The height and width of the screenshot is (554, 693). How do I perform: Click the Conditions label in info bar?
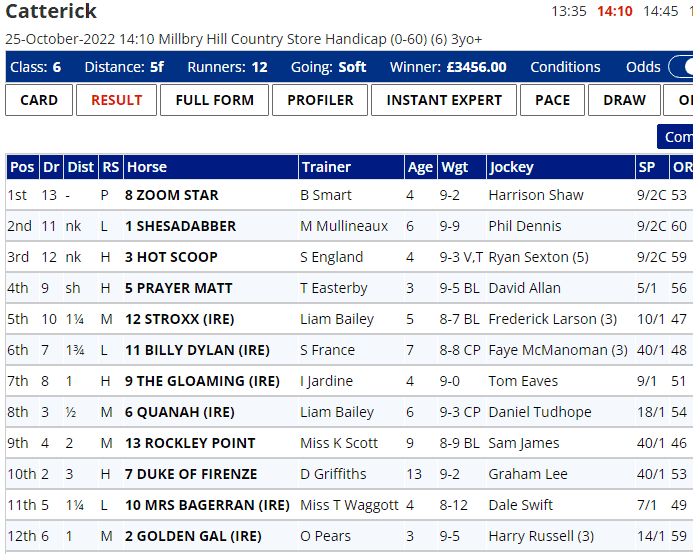(565, 67)
